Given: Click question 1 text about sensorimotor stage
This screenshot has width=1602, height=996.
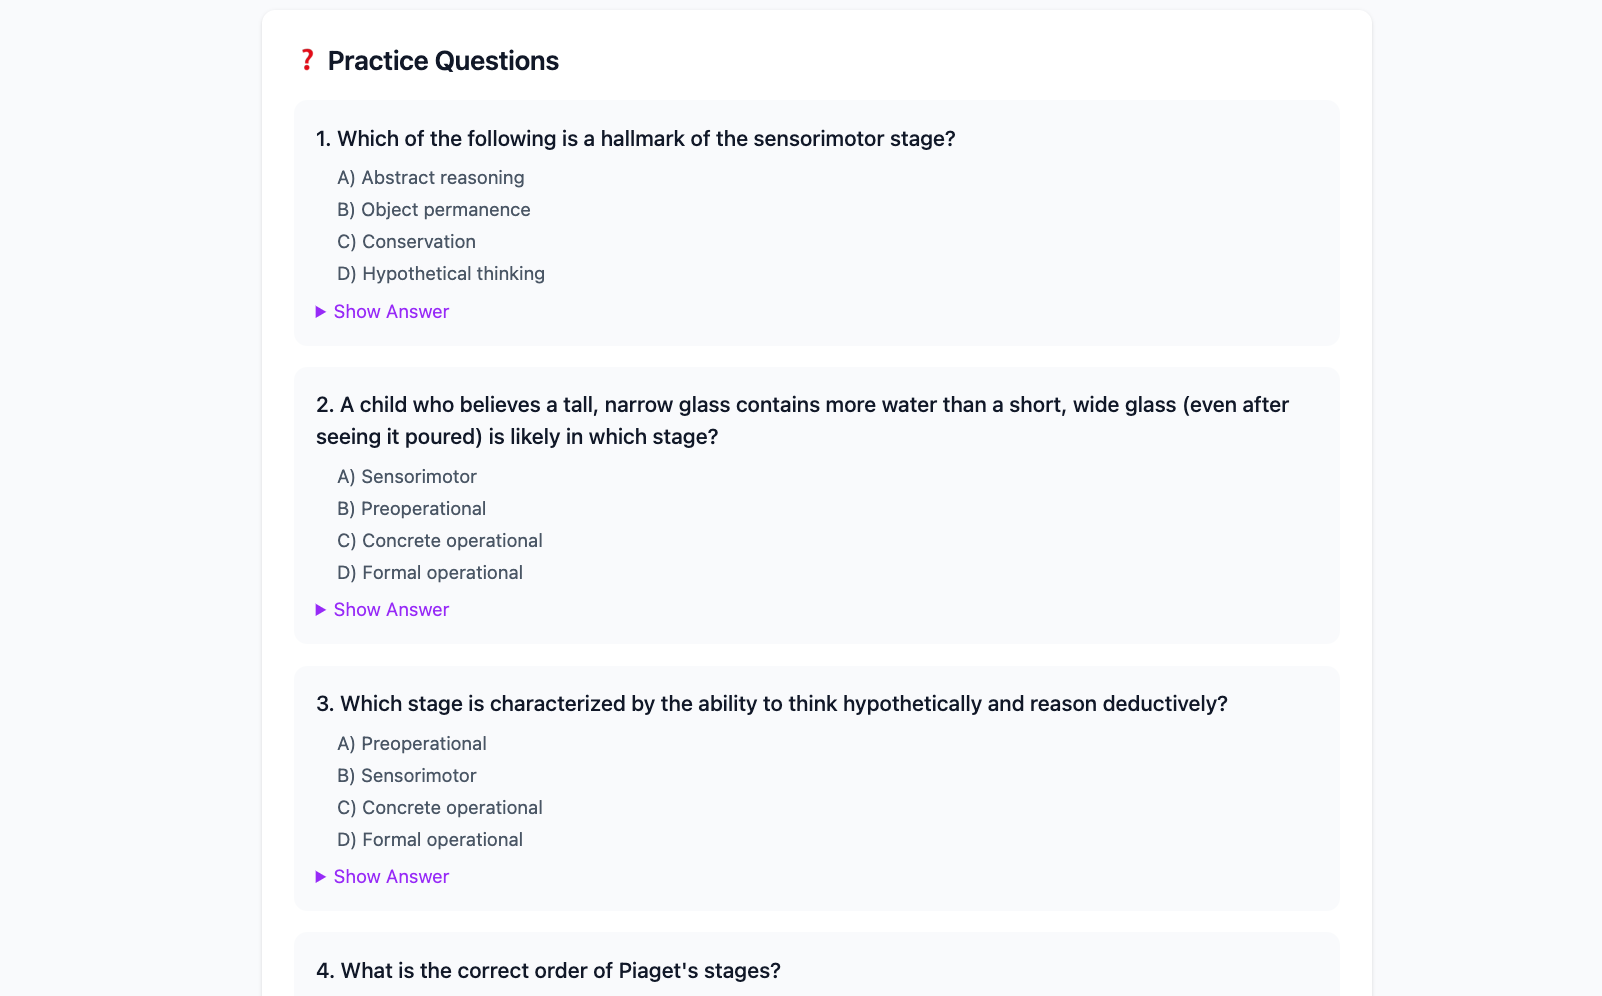Looking at the screenshot, I should tap(636, 139).
